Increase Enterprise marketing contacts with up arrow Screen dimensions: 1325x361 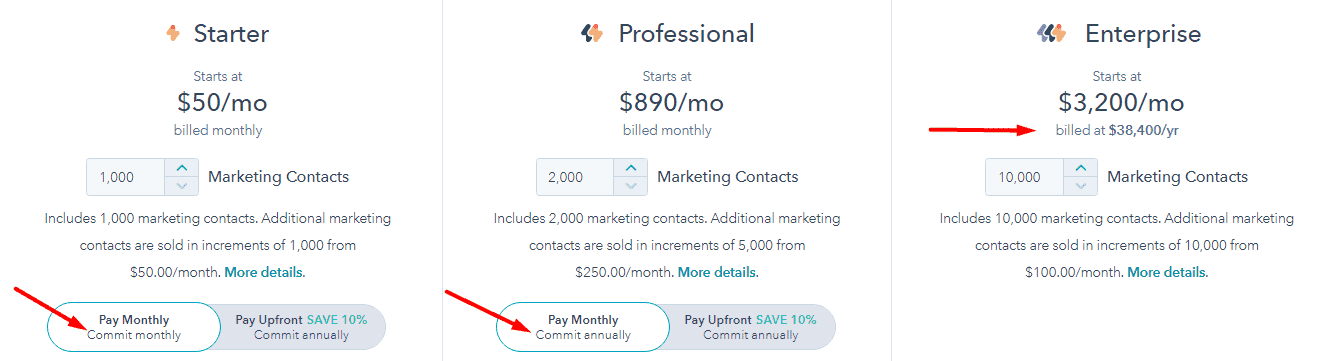1079,168
